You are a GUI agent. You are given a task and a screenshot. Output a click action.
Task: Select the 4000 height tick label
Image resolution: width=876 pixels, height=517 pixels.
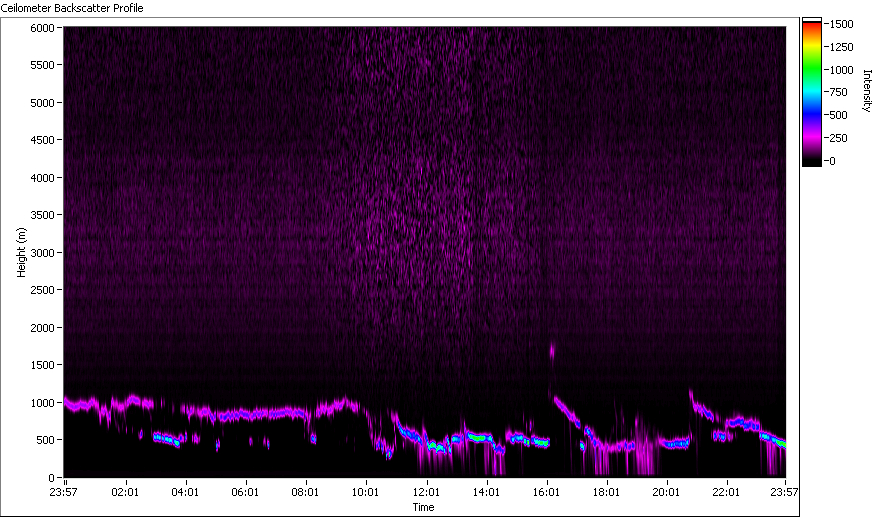[x=42, y=178]
